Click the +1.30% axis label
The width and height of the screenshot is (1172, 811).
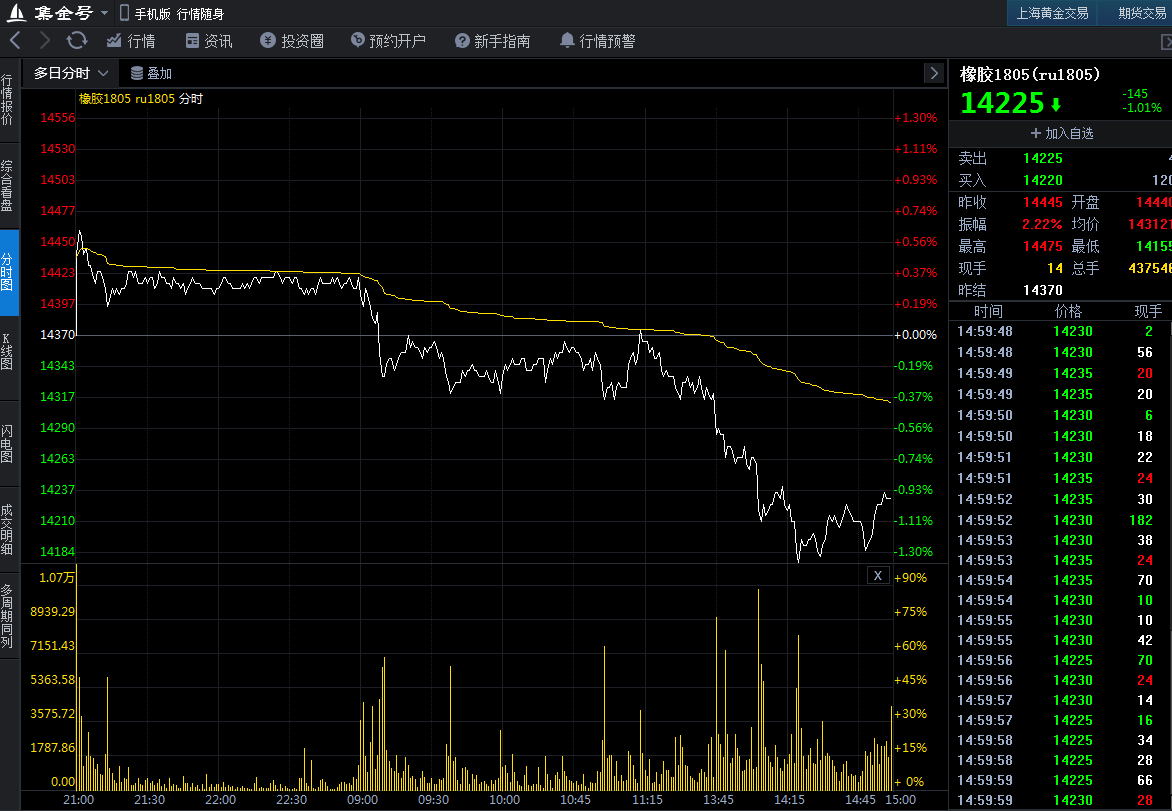(916, 118)
